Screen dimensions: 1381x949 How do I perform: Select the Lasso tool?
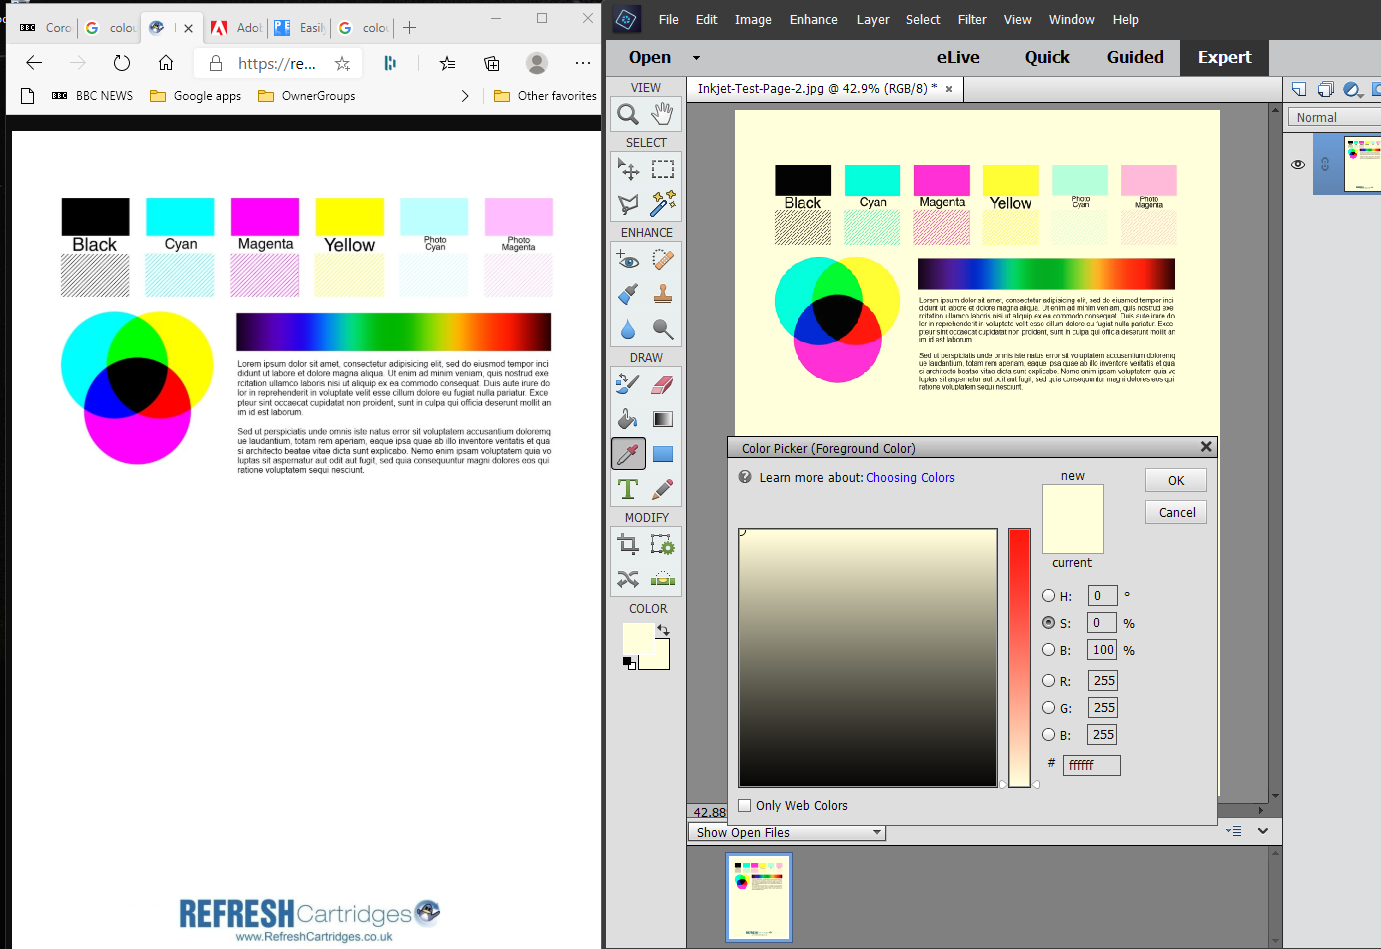627,203
